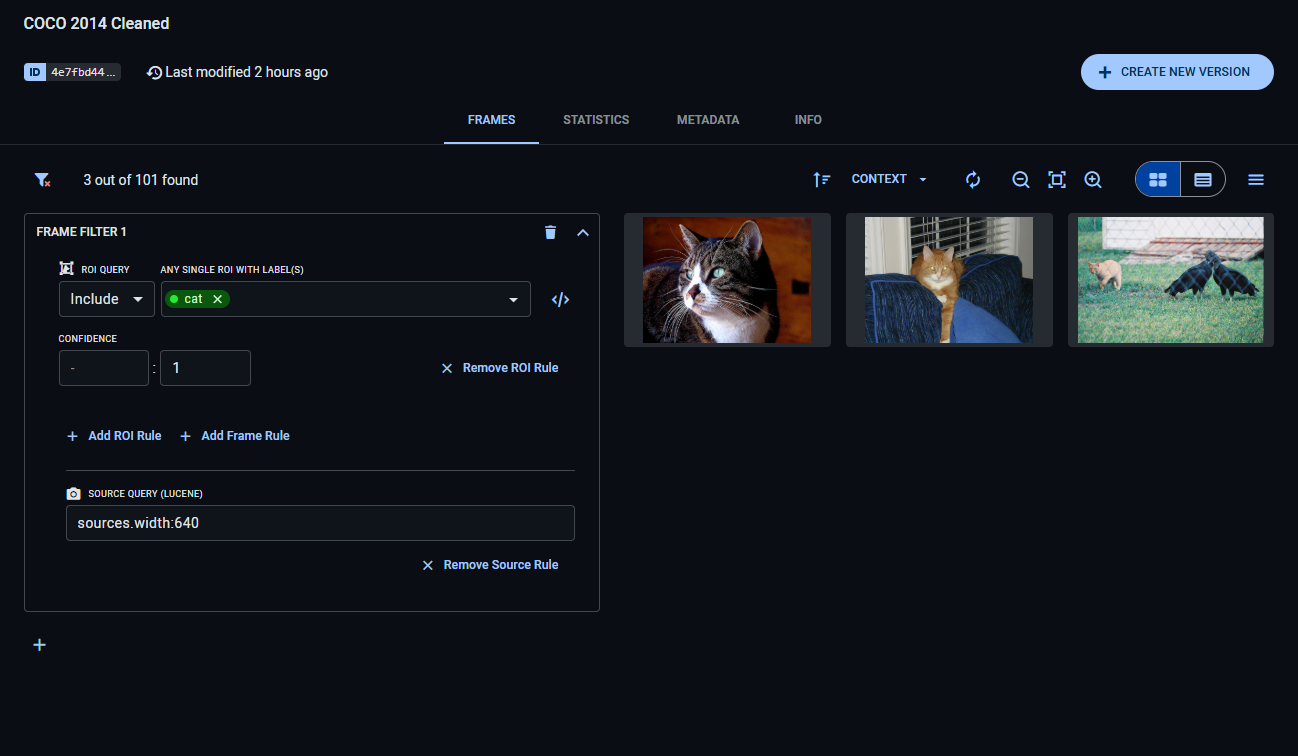Delete Frame Filter 1 with the trash icon
The height and width of the screenshot is (756, 1298).
click(x=550, y=232)
